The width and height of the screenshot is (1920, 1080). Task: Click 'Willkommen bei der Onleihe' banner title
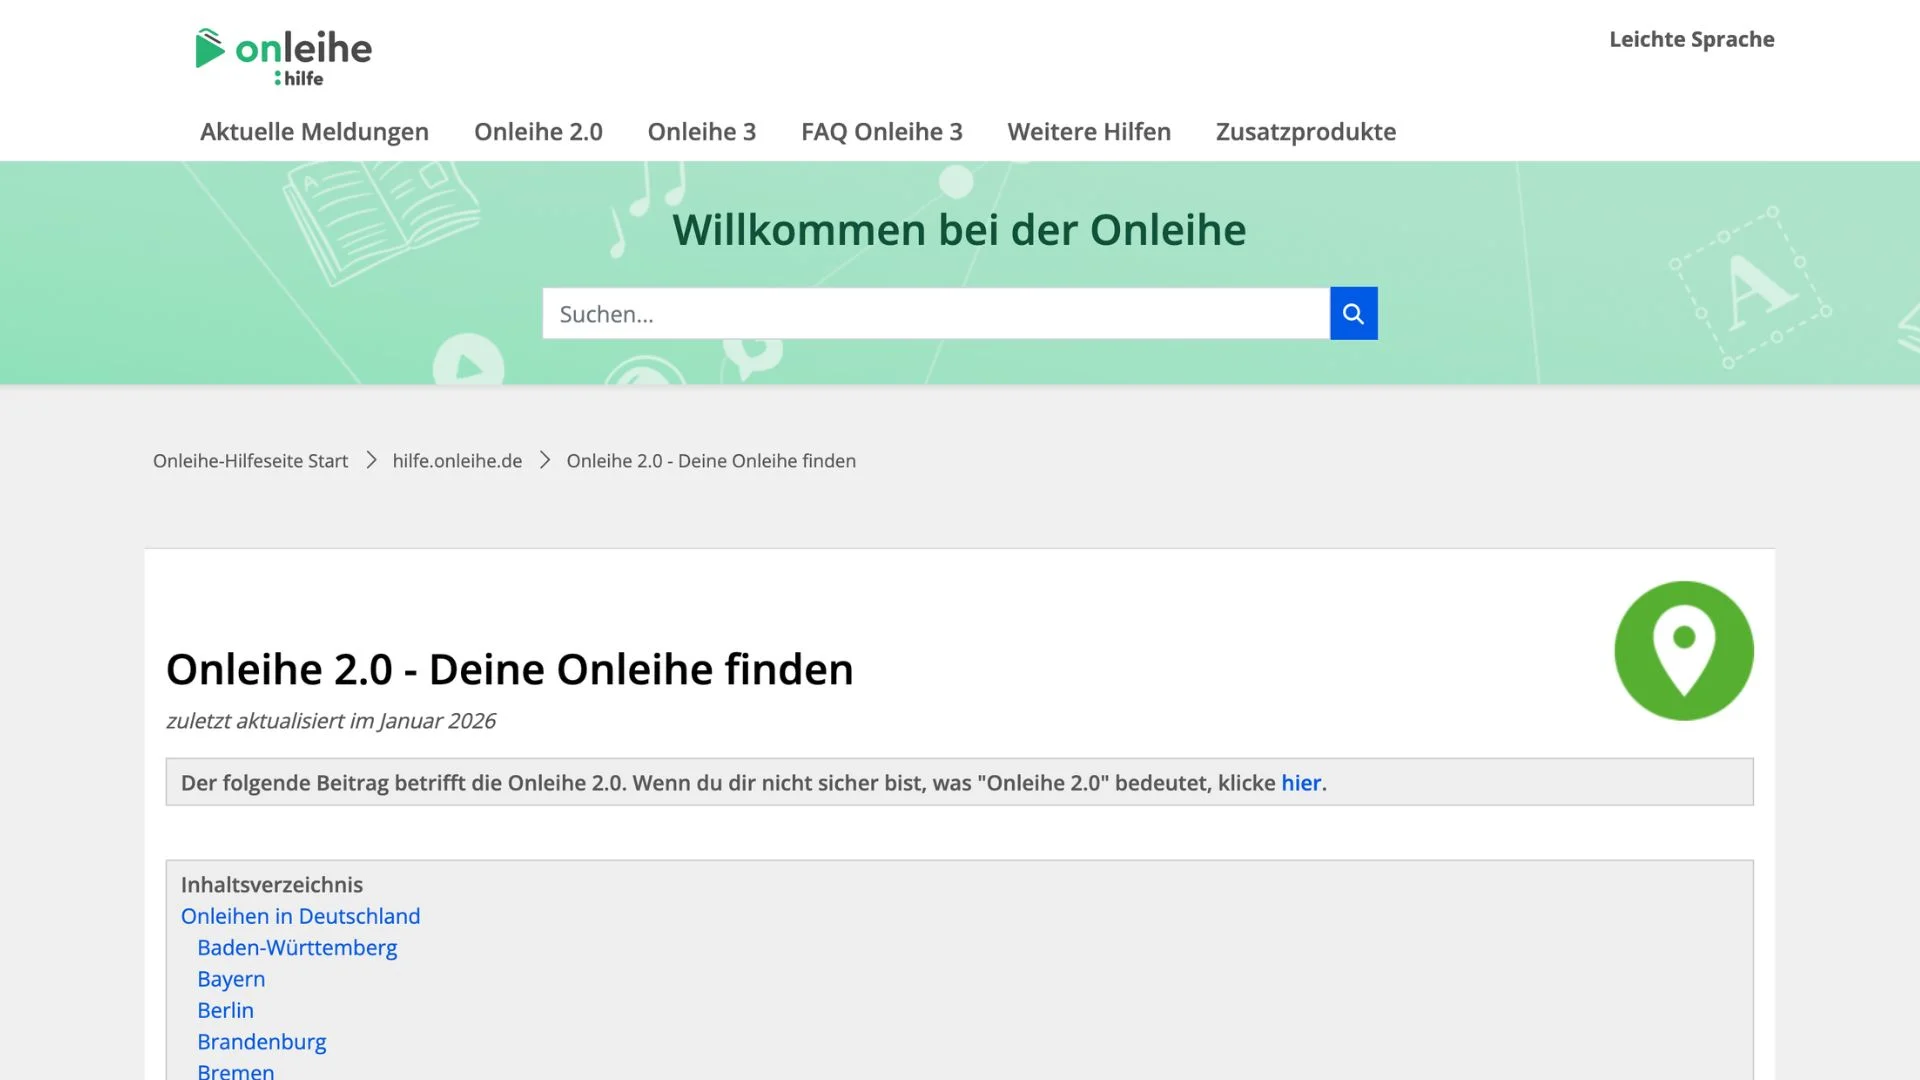click(959, 230)
